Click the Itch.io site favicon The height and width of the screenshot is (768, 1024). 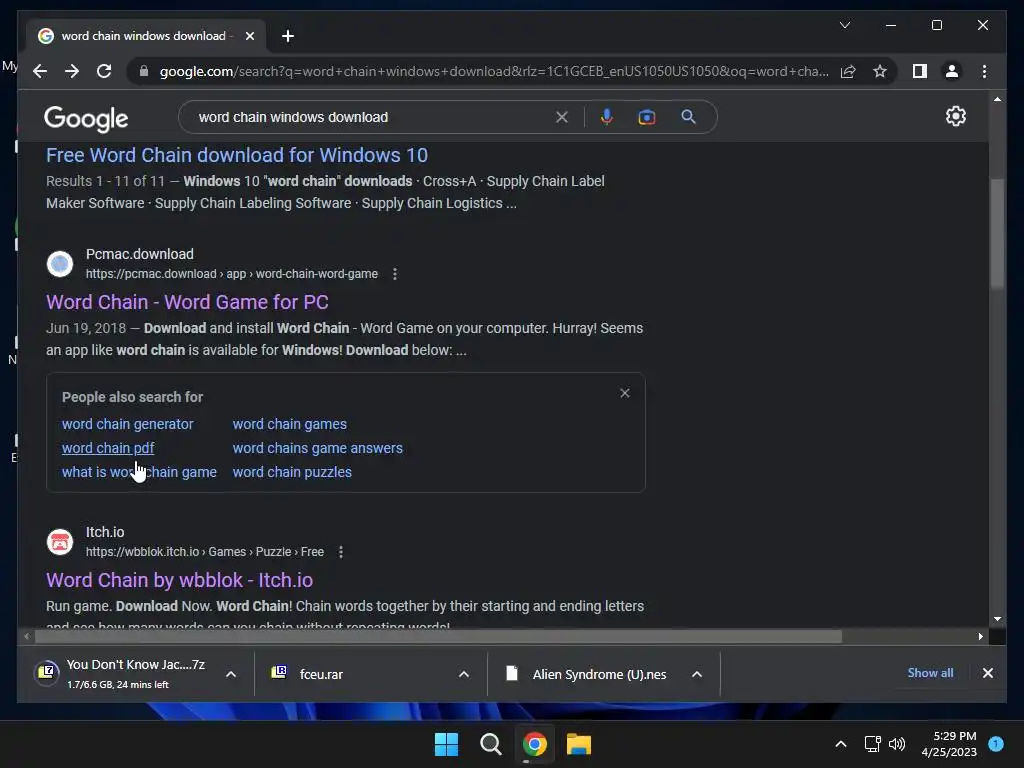(59, 542)
